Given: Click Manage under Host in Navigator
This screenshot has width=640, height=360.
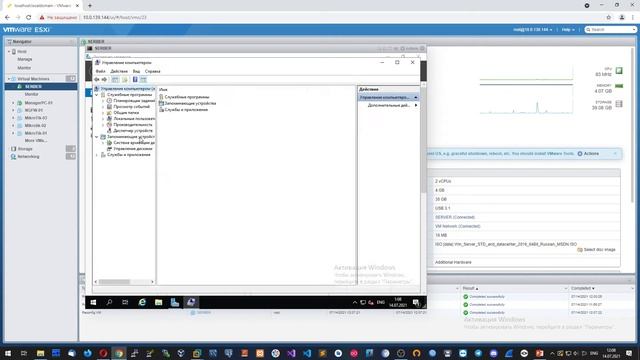Looking at the screenshot, I should tap(24, 60).
